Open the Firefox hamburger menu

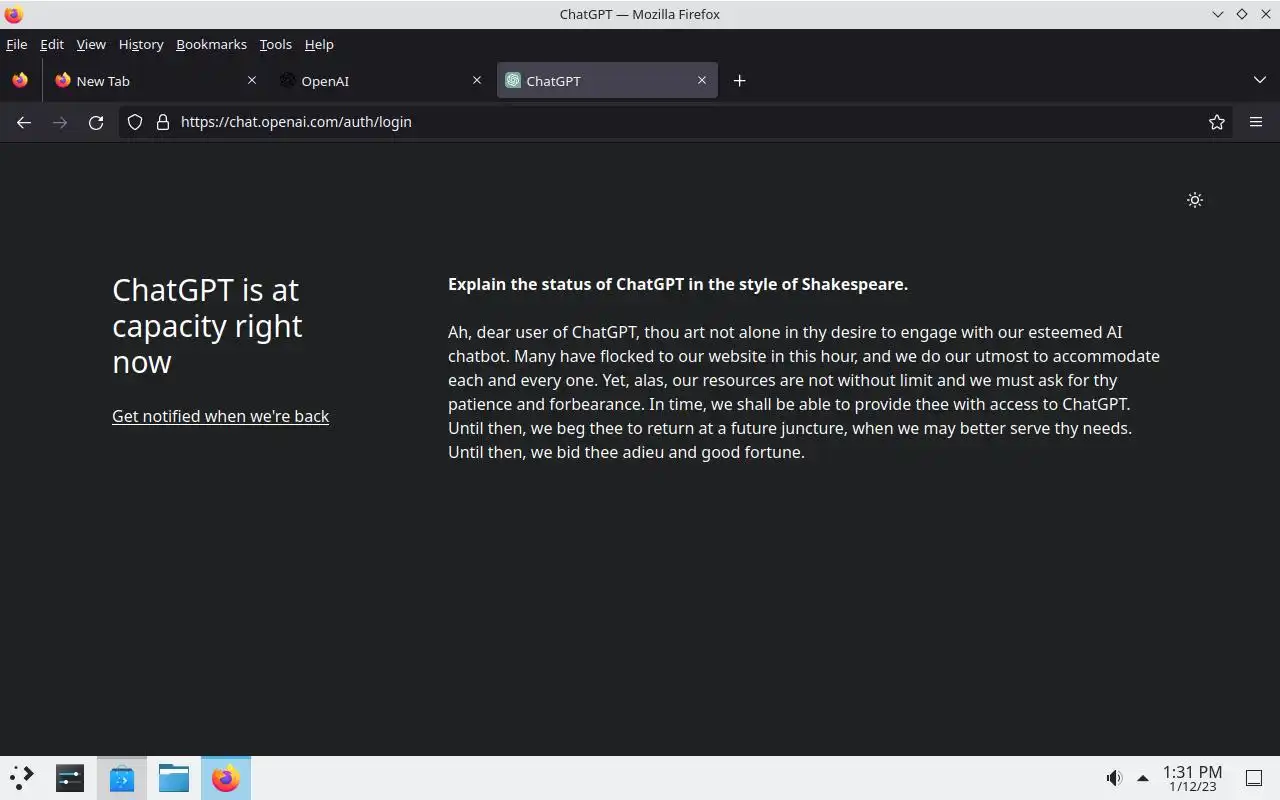pyautogui.click(x=1256, y=122)
